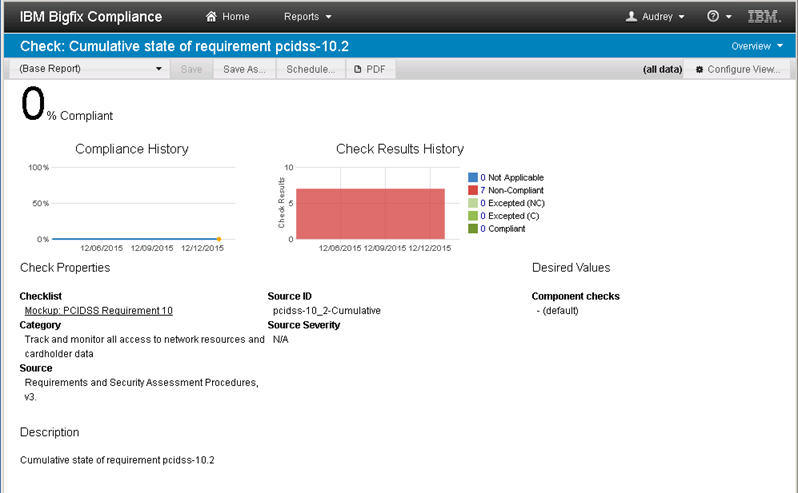The image size is (798, 493).
Task: Click the green Excepted (C) legend swatch
Action: (473, 216)
